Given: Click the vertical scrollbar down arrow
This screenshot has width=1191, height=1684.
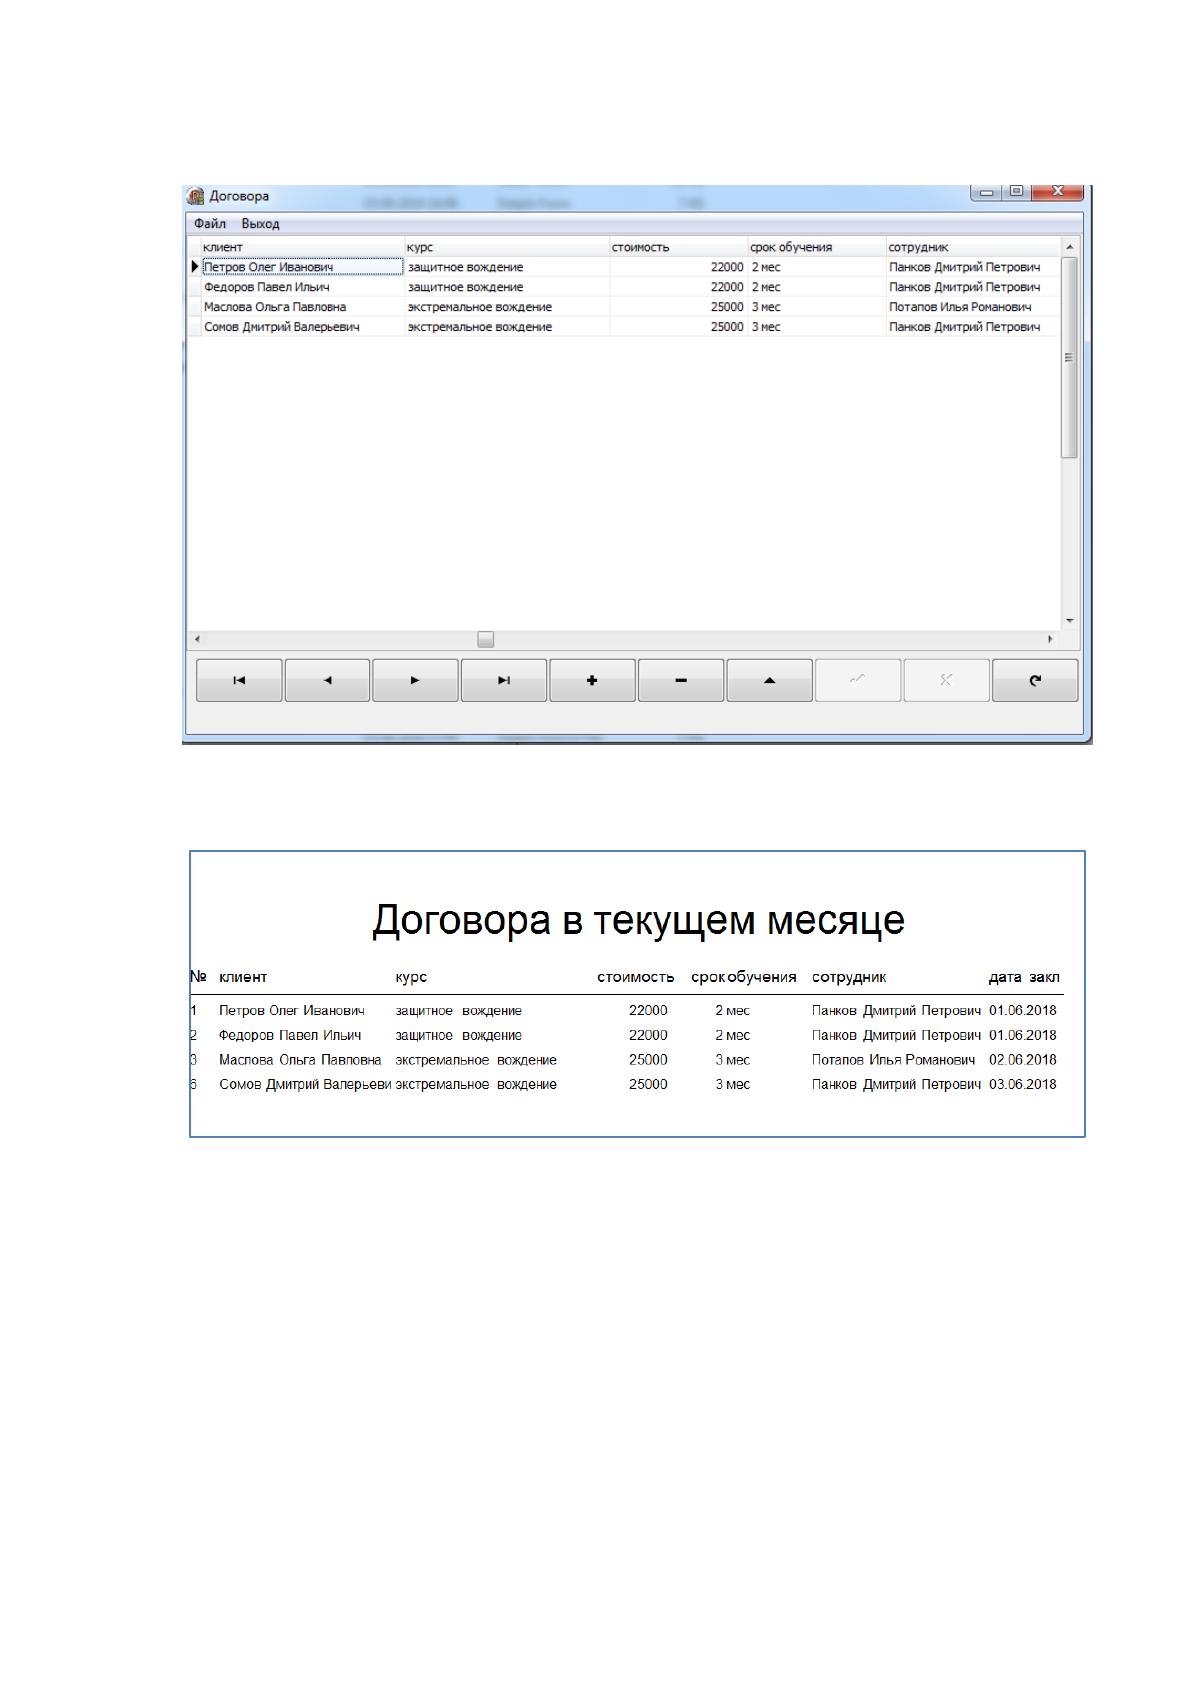Looking at the screenshot, I should click(x=1069, y=621).
